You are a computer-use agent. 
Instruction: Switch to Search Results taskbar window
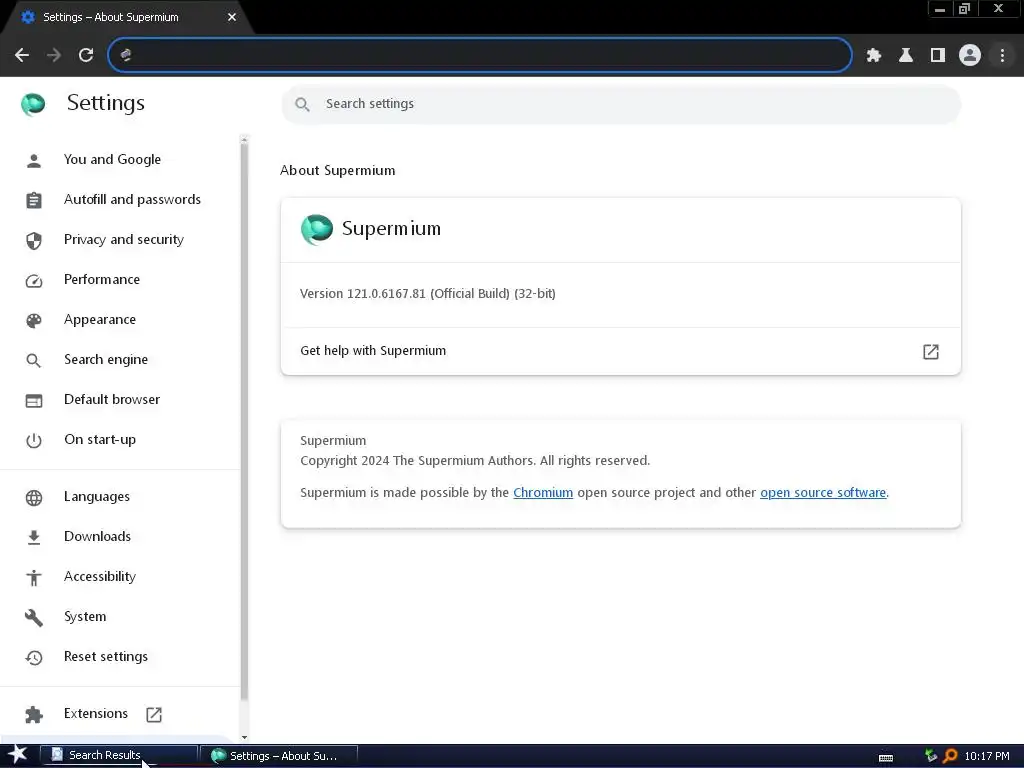point(119,756)
